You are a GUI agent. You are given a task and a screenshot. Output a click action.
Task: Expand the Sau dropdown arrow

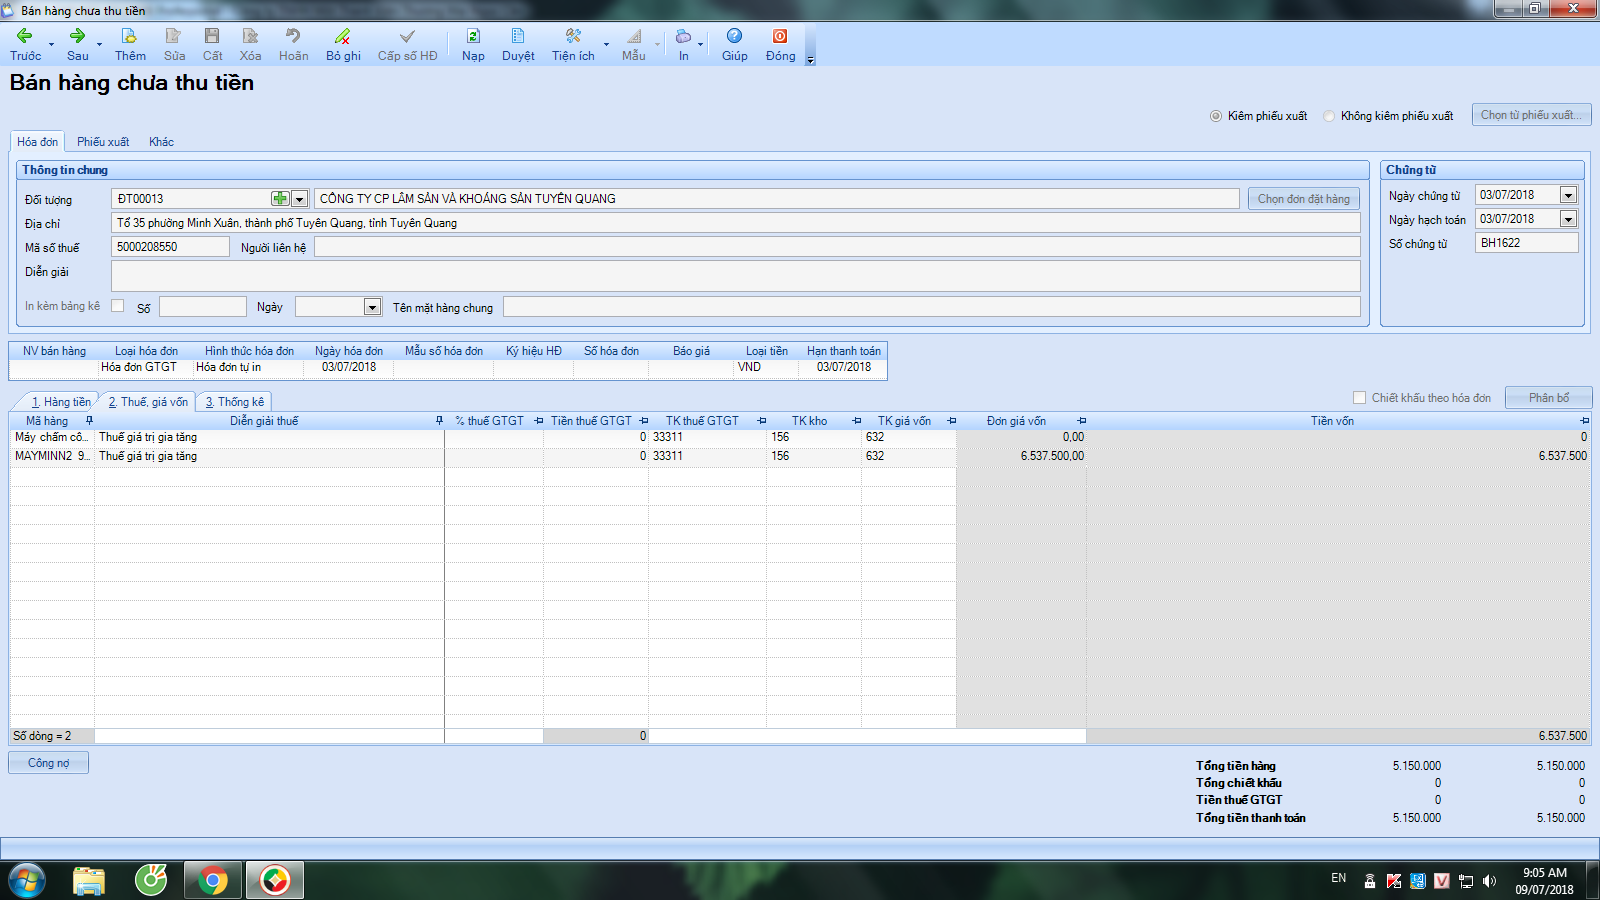point(99,45)
